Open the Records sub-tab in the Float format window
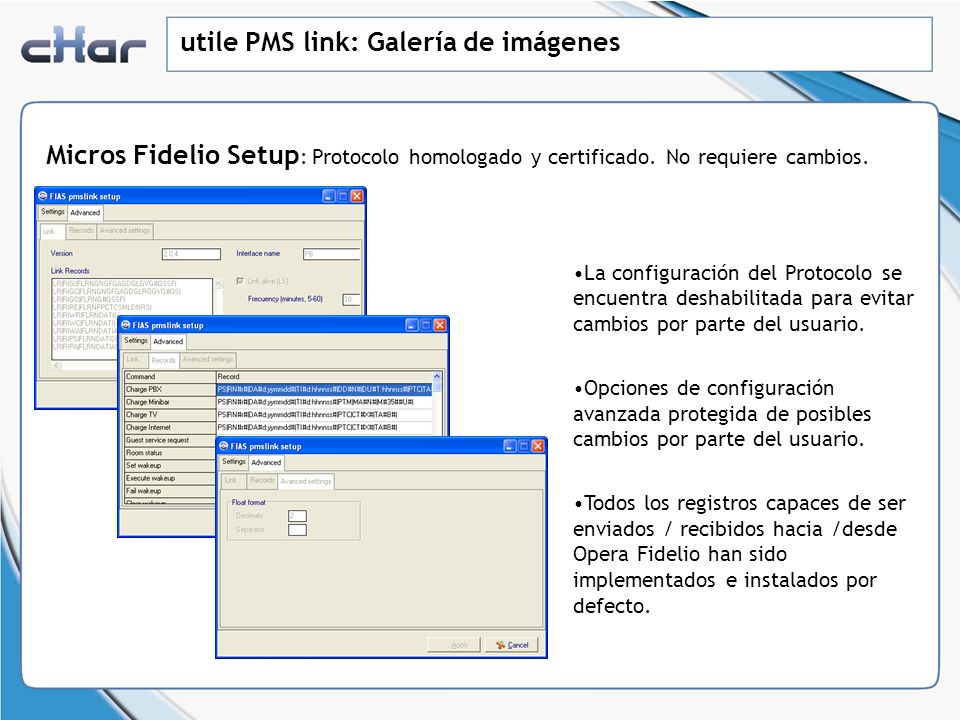Image resolution: width=960 pixels, height=720 pixels. pos(262,481)
